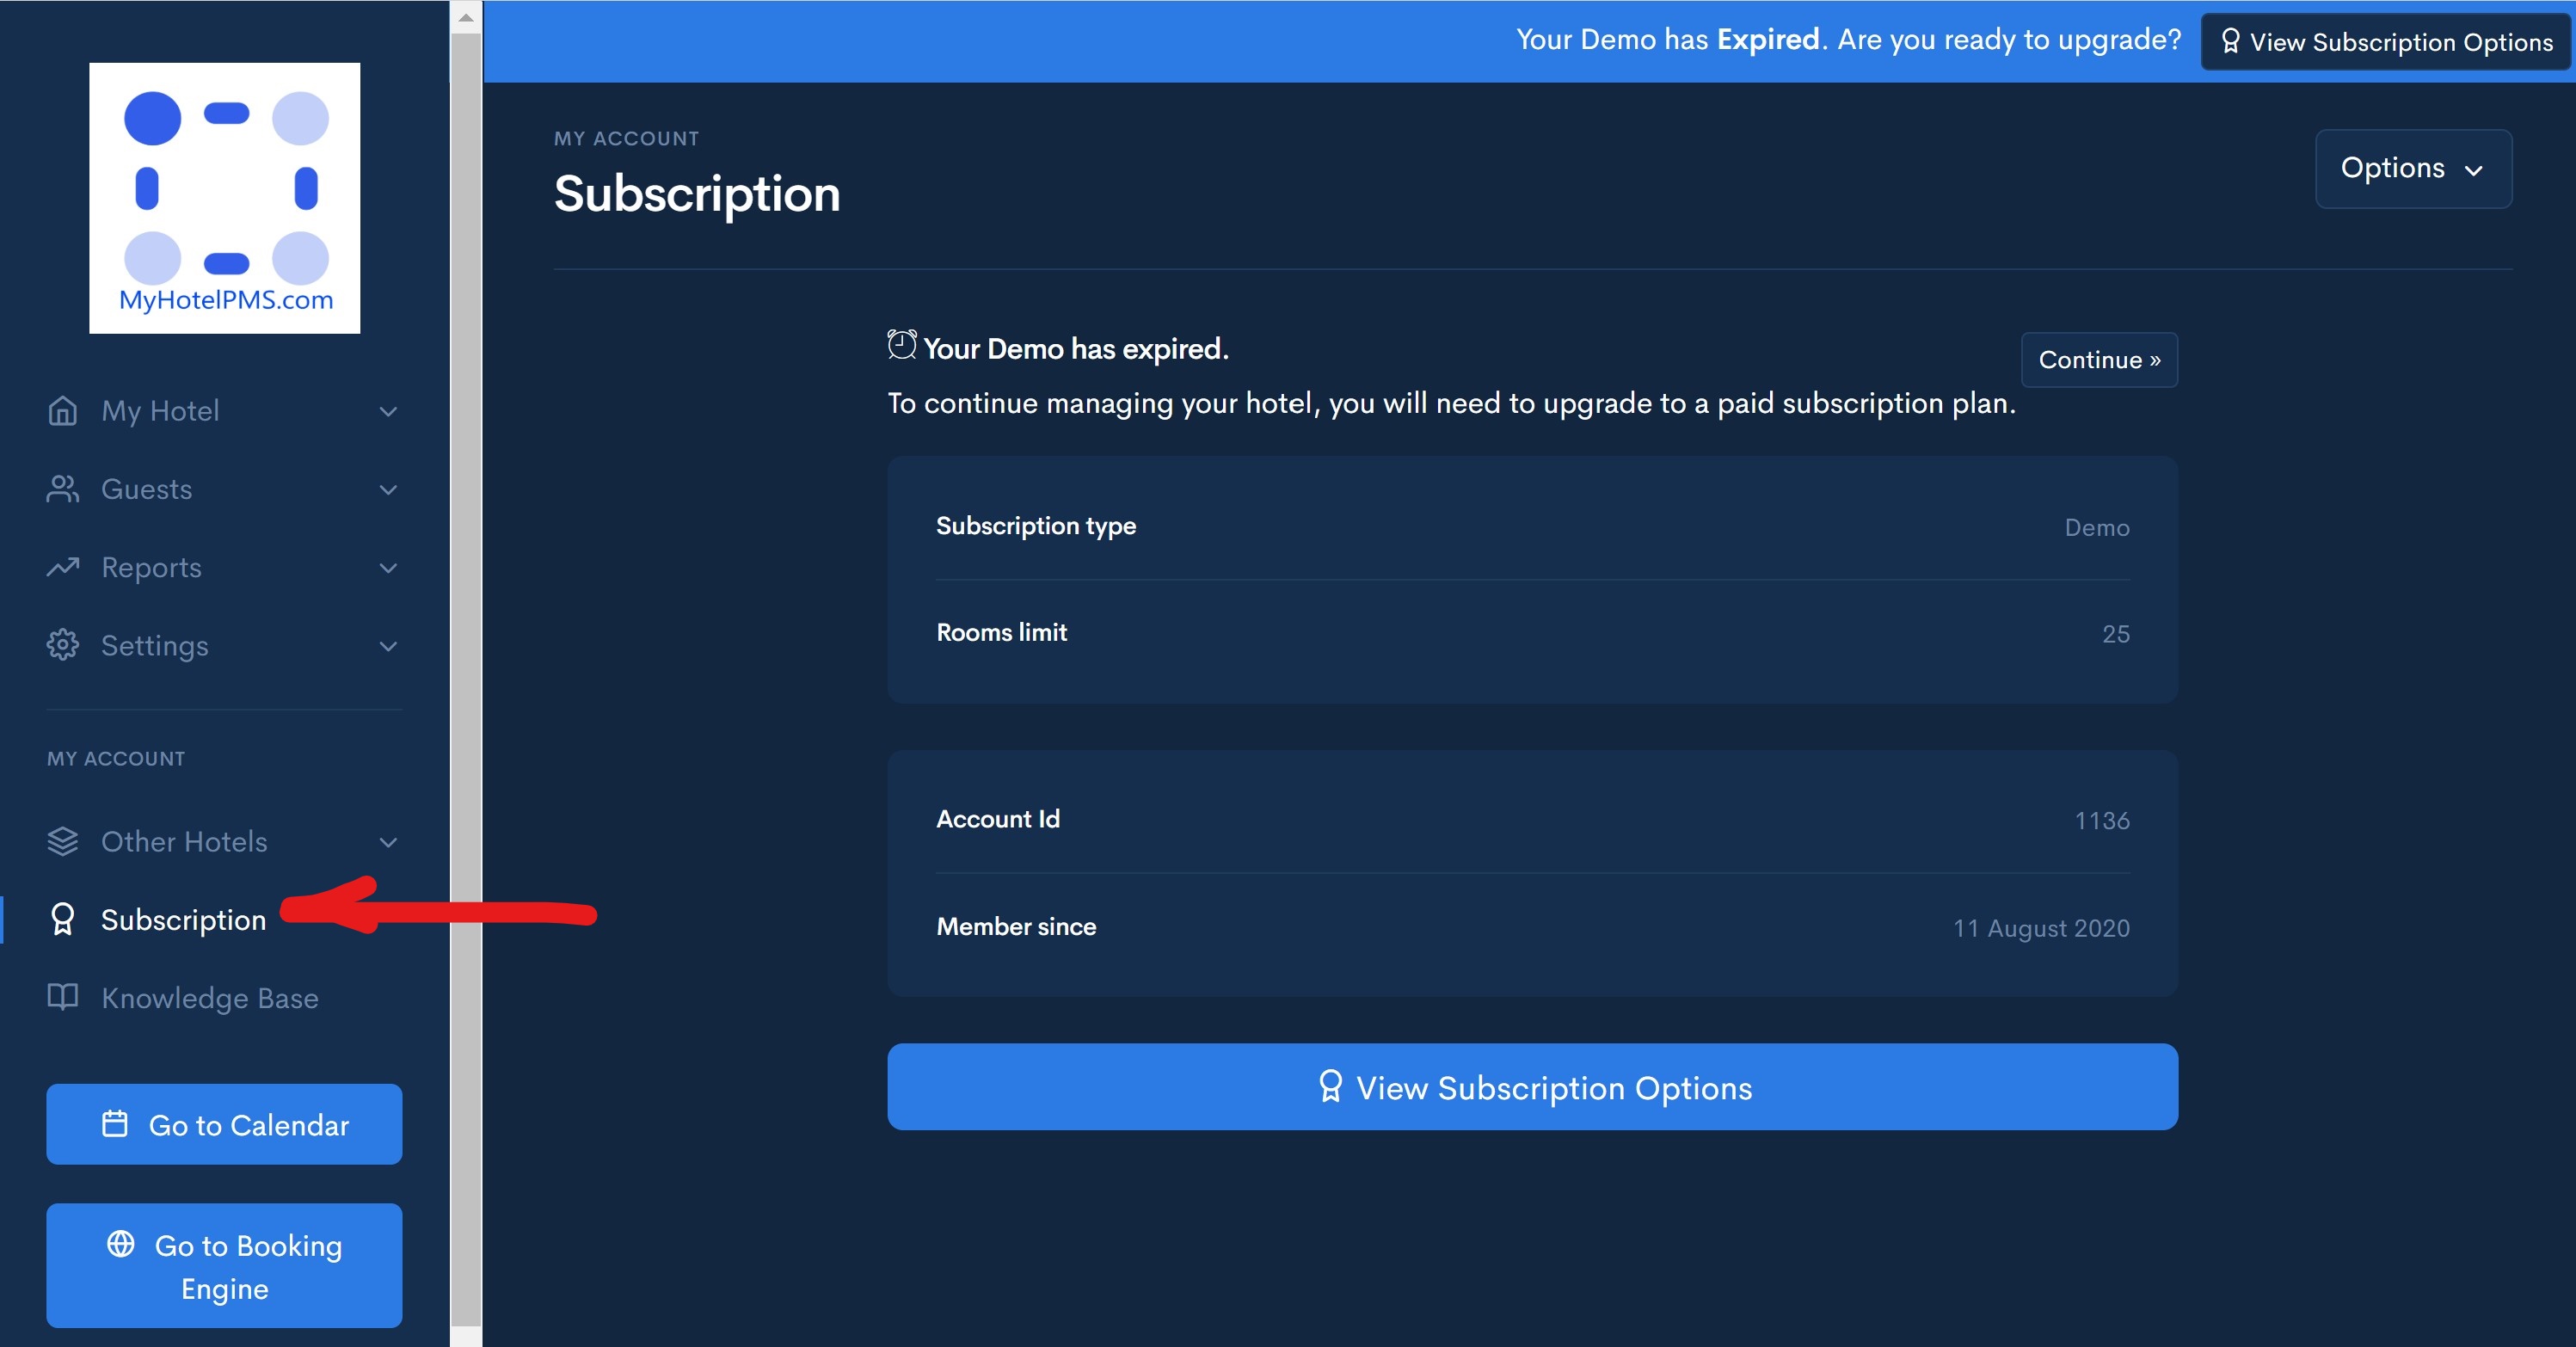This screenshot has height=1347, width=2576.
Task: Click the Other Hotels layers icon
Action: tap(63, 841)
